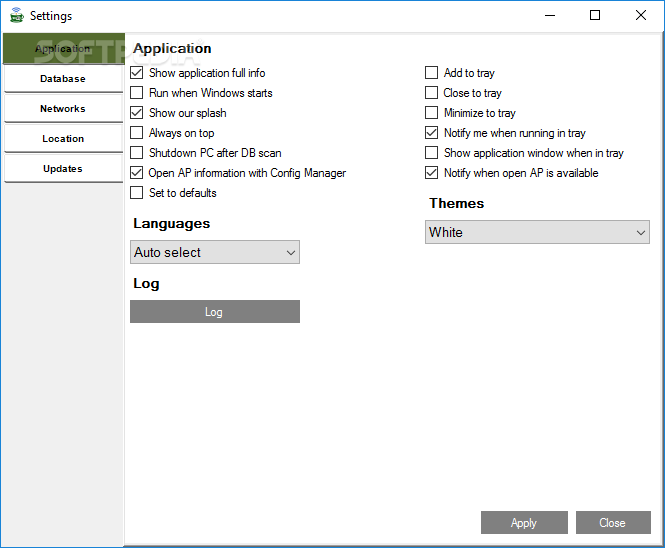Open the Database settings tab
The image size is (665, 548).
[x=64, y=79]
